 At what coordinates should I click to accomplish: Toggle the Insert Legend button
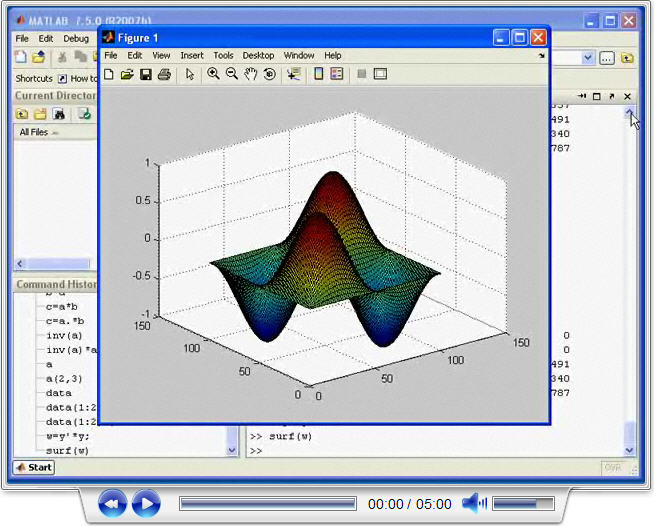pos(336,74)
